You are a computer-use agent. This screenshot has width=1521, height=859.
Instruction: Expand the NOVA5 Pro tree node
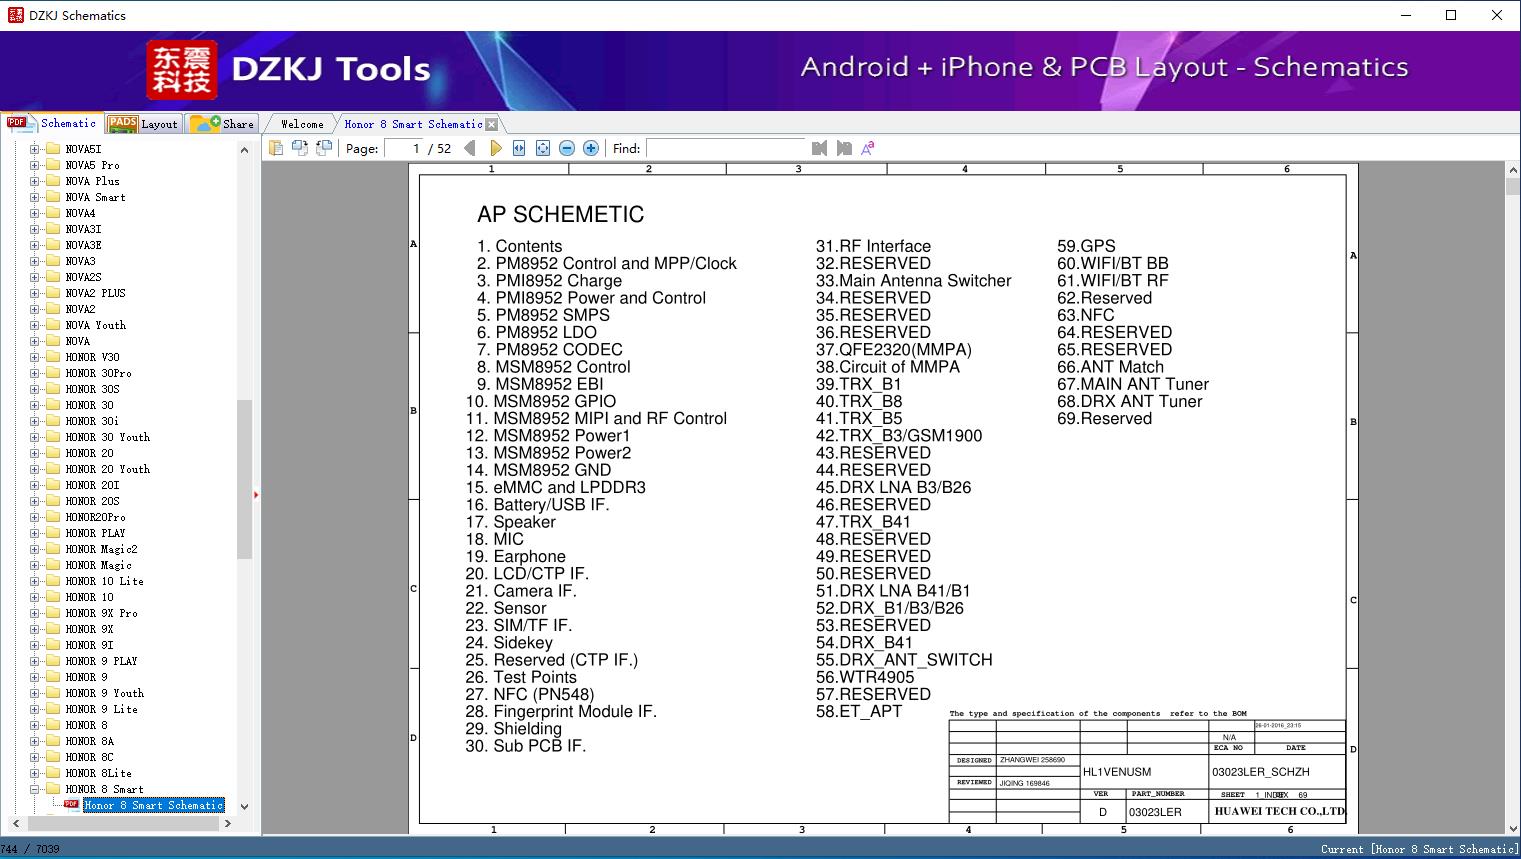coord(35,165)
